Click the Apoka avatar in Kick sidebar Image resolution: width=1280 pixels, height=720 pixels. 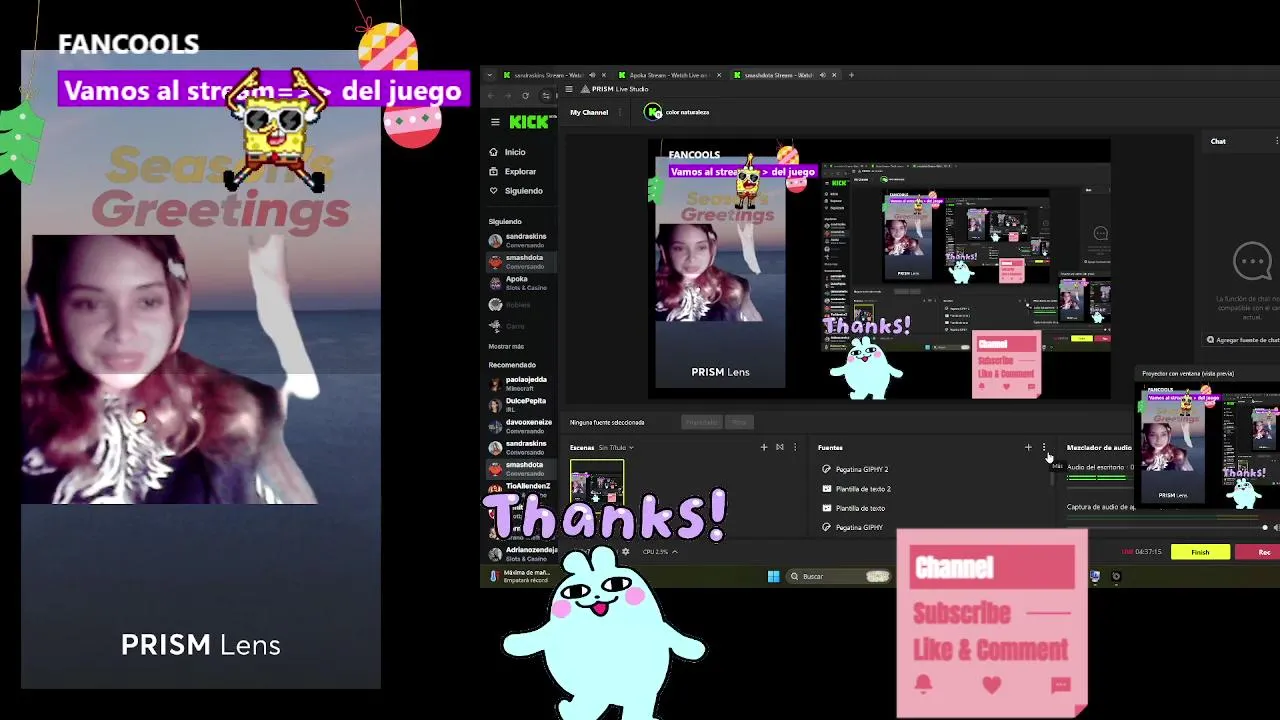pos(495,283)
